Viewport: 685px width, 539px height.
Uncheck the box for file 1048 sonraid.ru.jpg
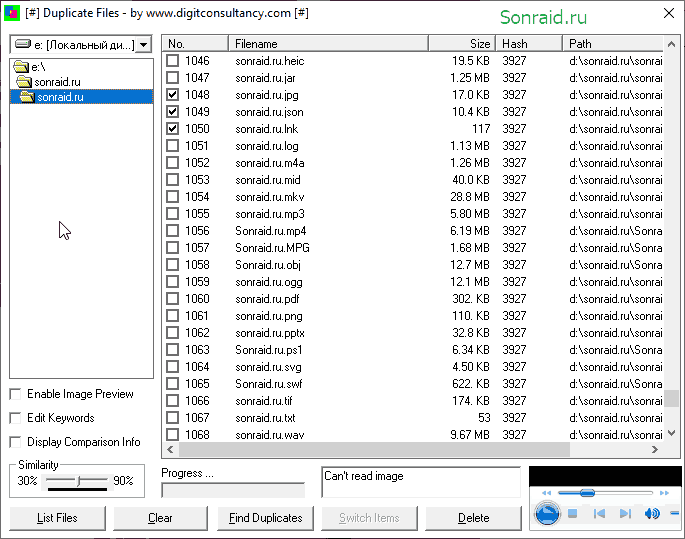tap(173, 94)
